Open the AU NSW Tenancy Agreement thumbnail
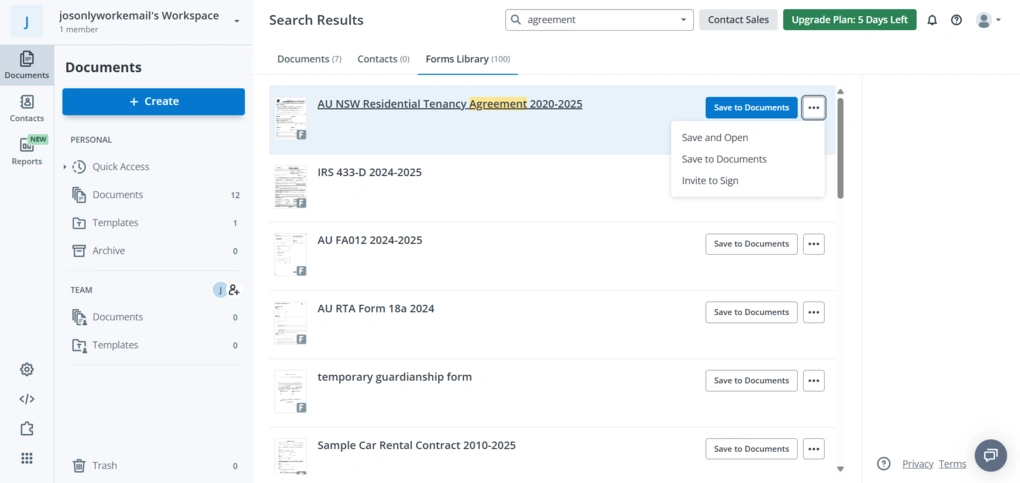 tap(290, 118)
